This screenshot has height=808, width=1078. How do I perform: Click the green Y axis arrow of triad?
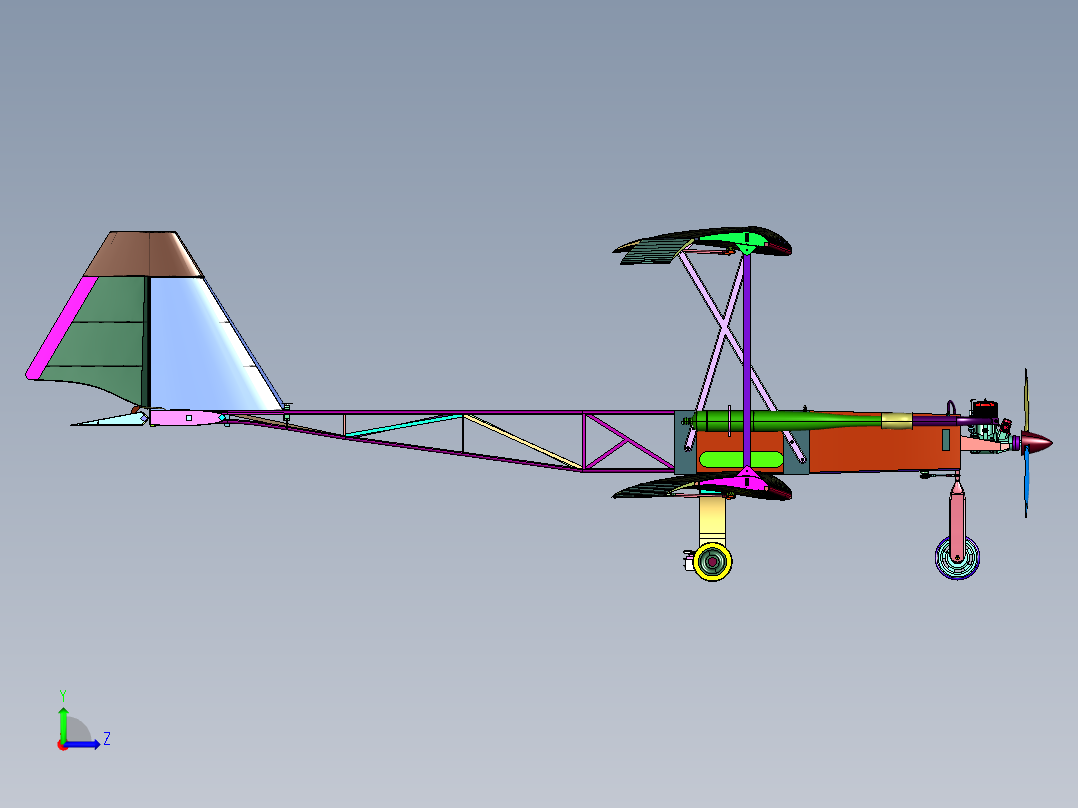pyautogui.click(x=63, y=723)
